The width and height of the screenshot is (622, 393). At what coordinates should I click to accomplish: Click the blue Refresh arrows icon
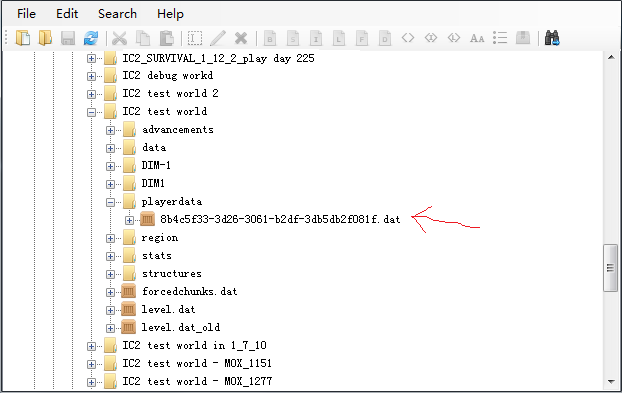click(91, 38)
